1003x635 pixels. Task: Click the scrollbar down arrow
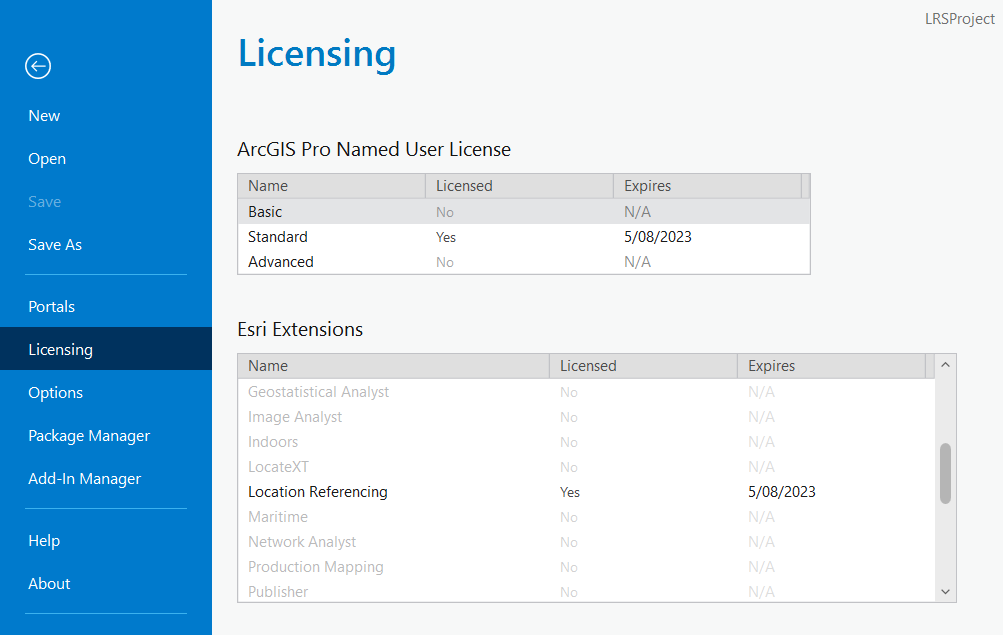coord(944,591)
